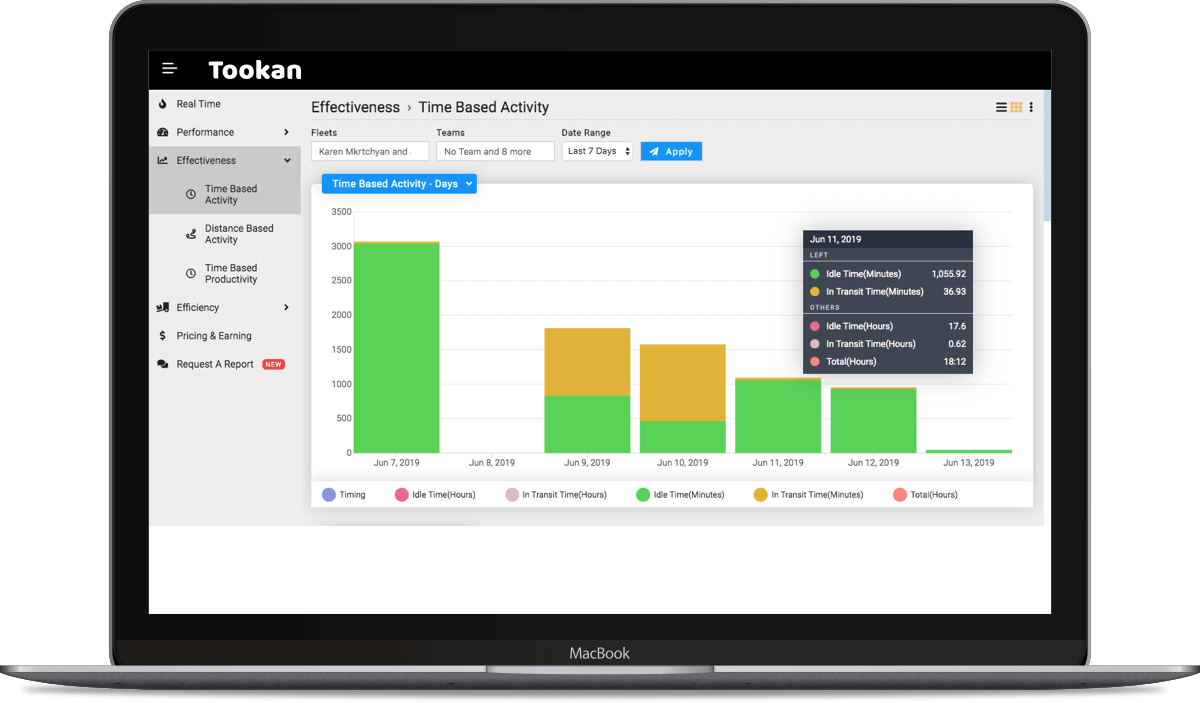The width and height of the screenshot is (1200, 703).
Task: Click the Timing legend color dot
Action: click(329, 495)
